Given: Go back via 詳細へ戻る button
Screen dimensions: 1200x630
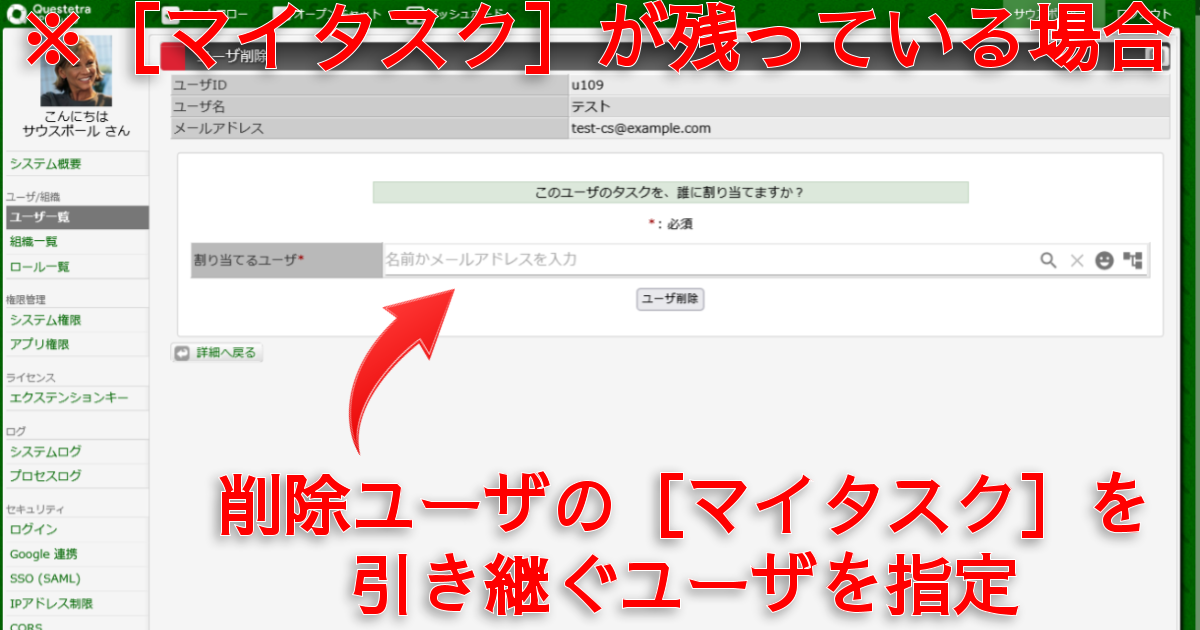Looking at the screenshot, I should coord(217,353).
